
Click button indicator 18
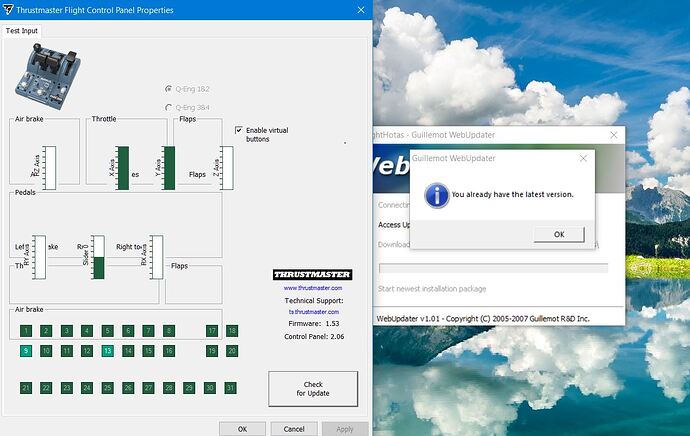tap(232, 331)
